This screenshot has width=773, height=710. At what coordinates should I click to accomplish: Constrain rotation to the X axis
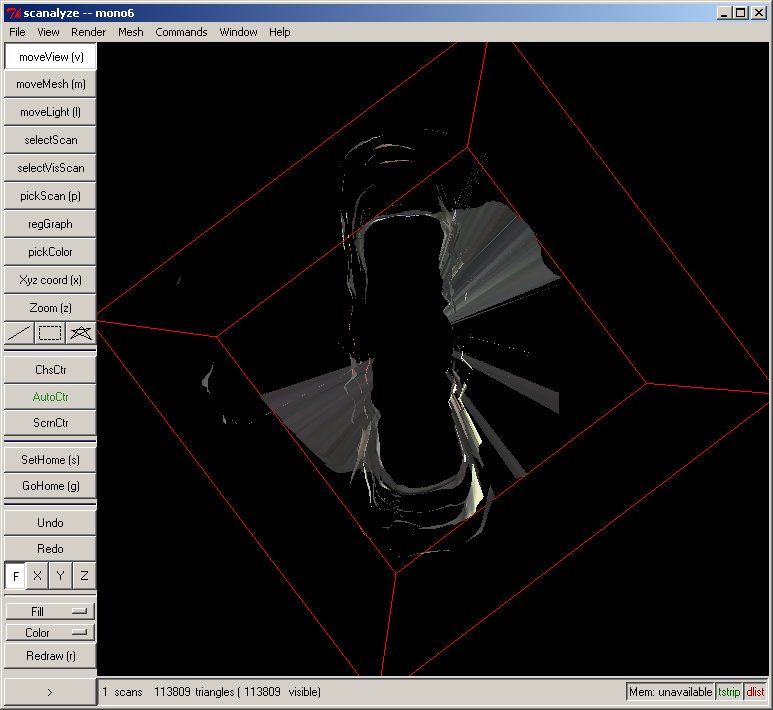(37, 576)
